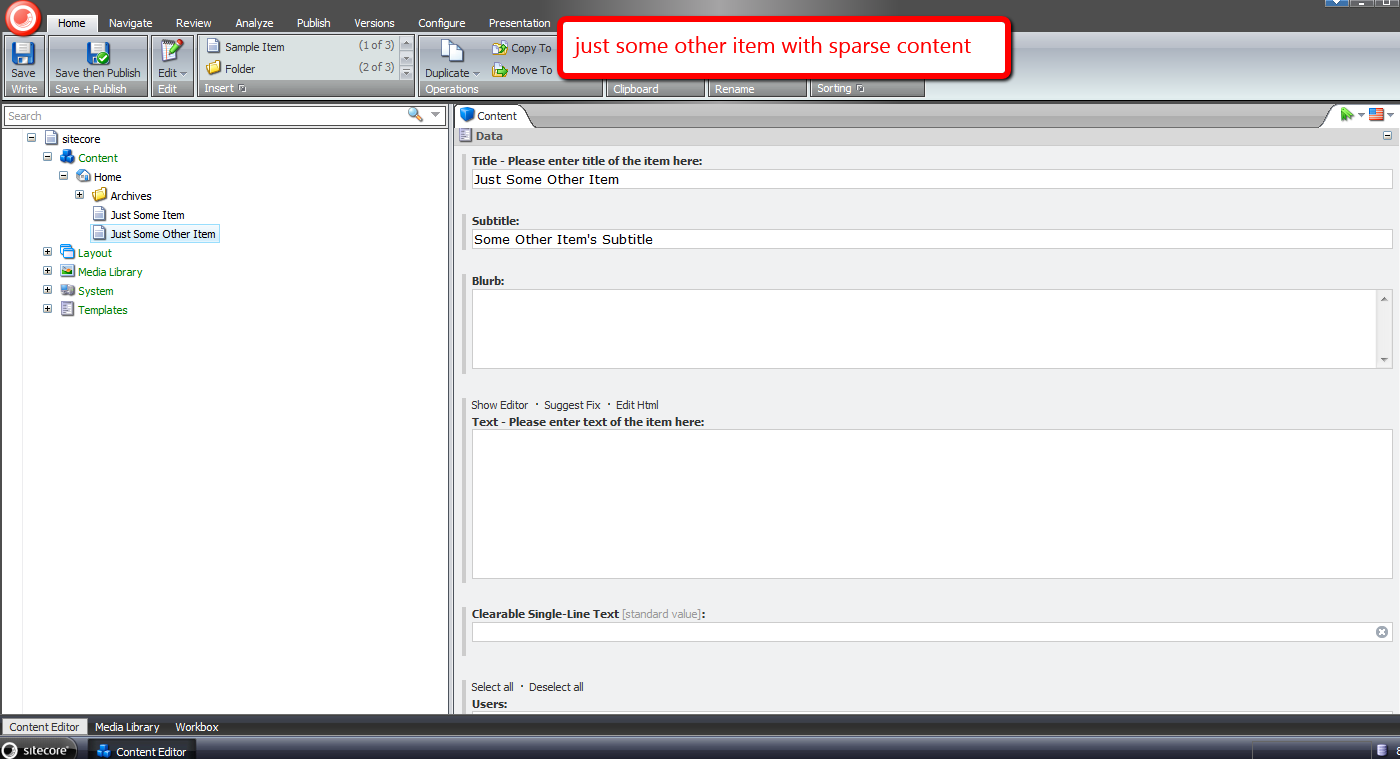Expand the Templates tree node
This screenshot has width=1400, height=759.
[x=47, y=309]
